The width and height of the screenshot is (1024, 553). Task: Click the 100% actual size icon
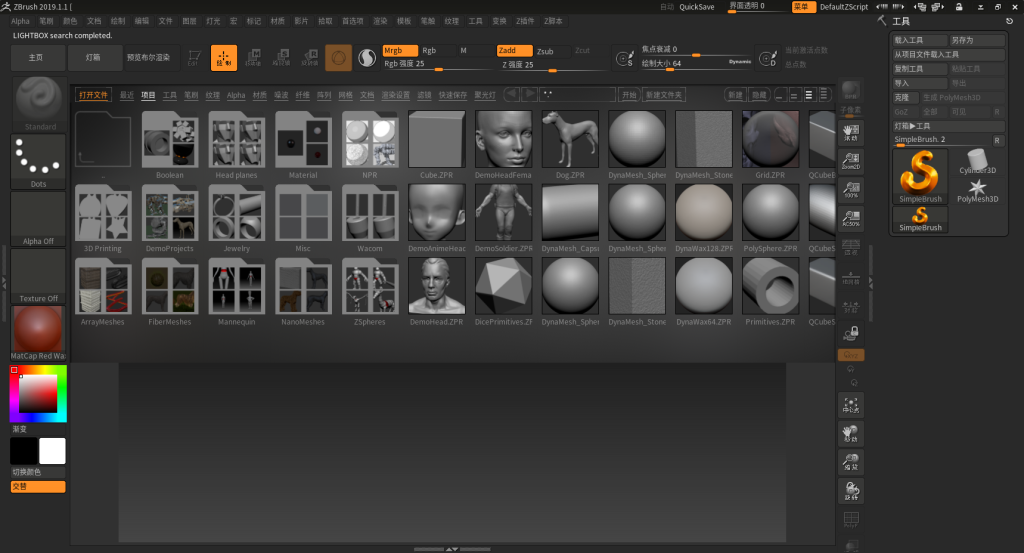[x=851, y=190]
